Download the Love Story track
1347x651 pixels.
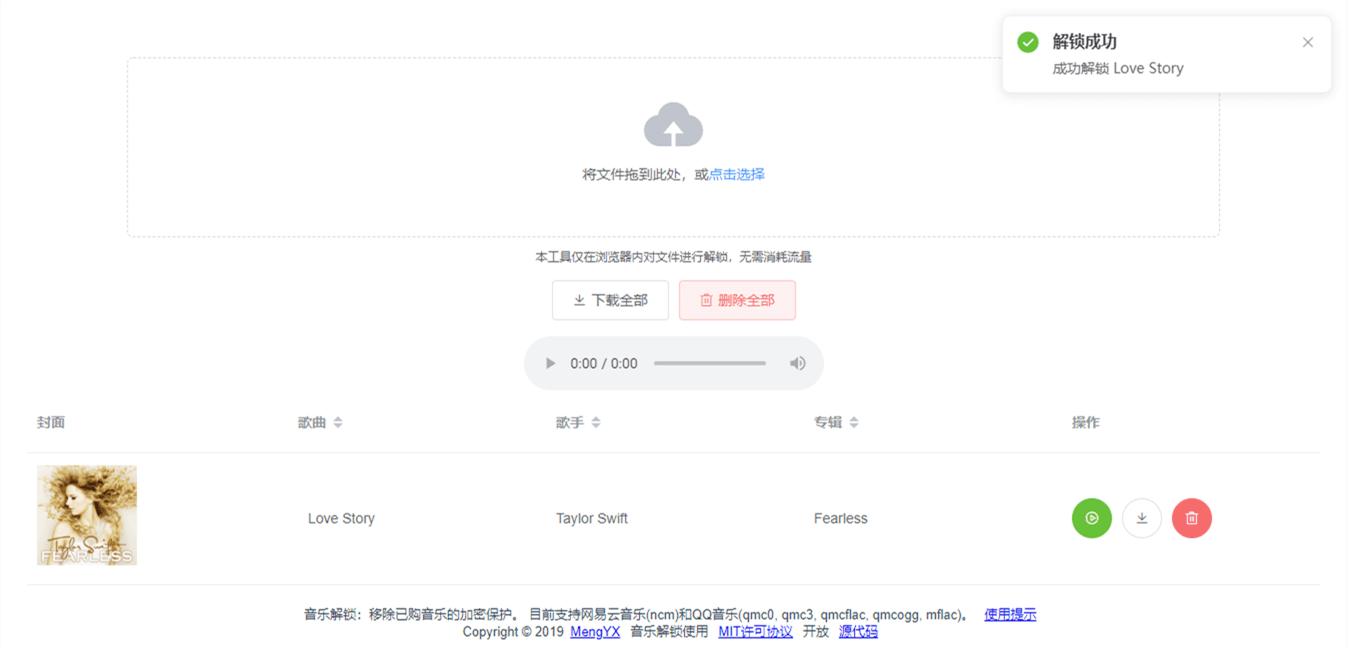[x=1142, y=518]
